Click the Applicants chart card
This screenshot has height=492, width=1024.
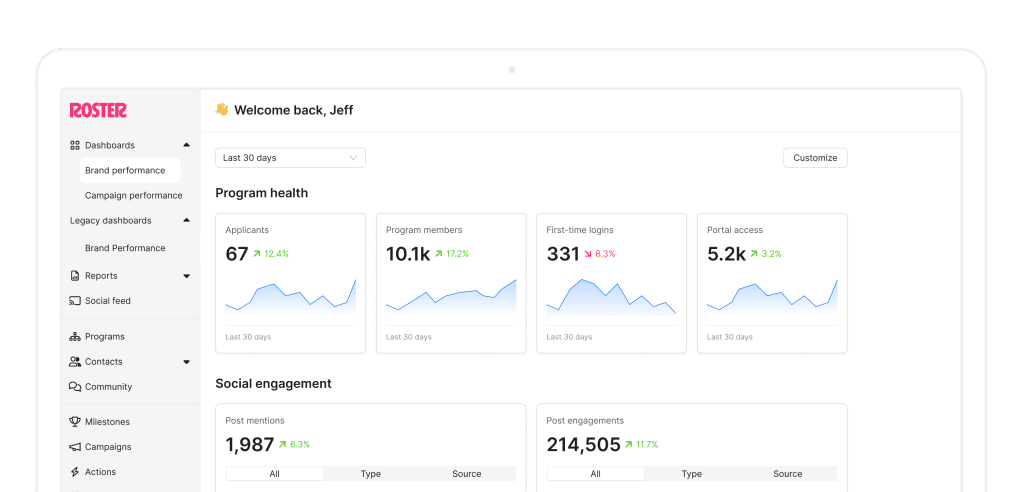(x=290, y=283)
